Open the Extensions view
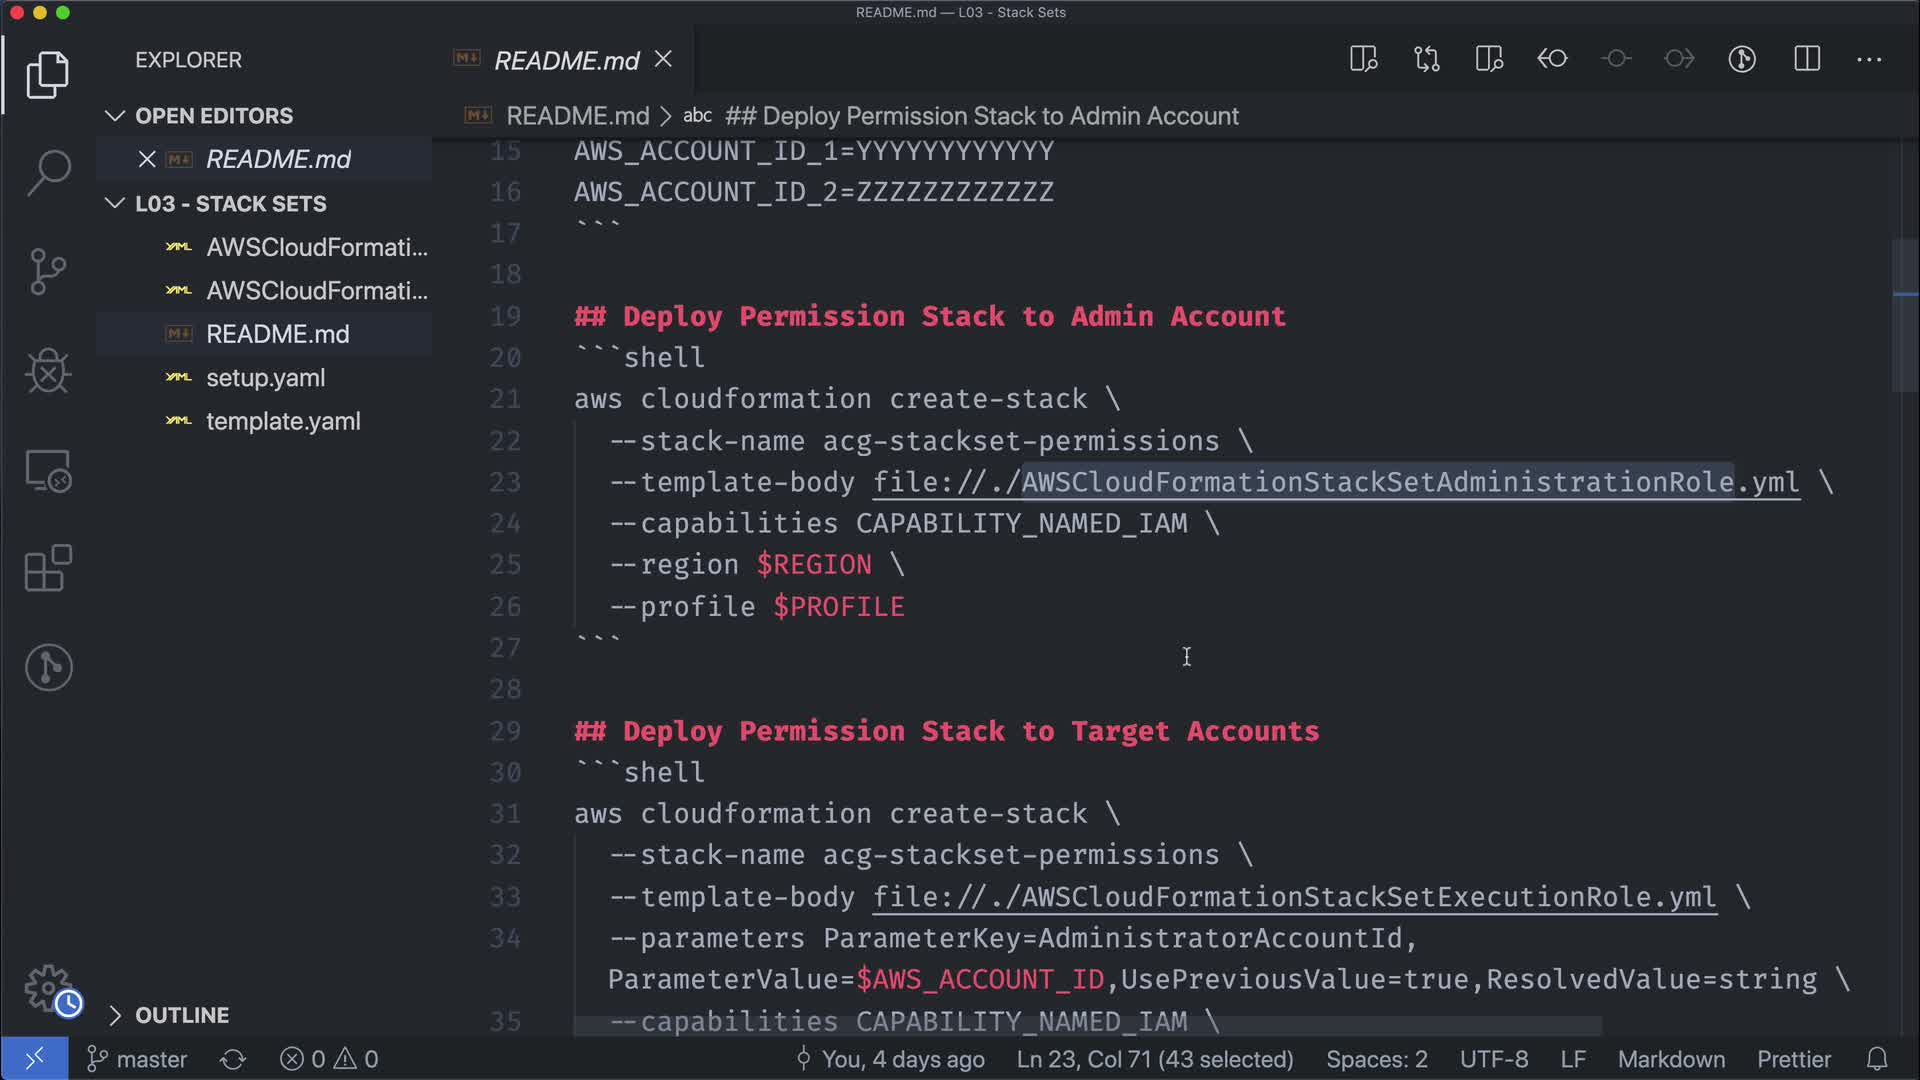Viewport: 1920px width, 1080px height. [48, 568]
